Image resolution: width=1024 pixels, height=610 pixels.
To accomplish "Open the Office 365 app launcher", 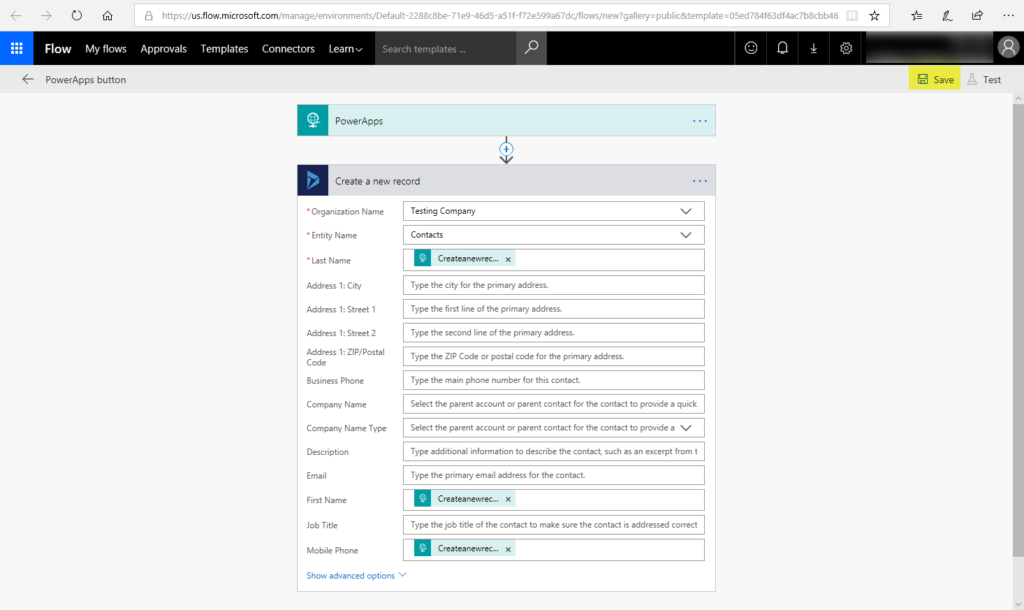I will 15,48.
